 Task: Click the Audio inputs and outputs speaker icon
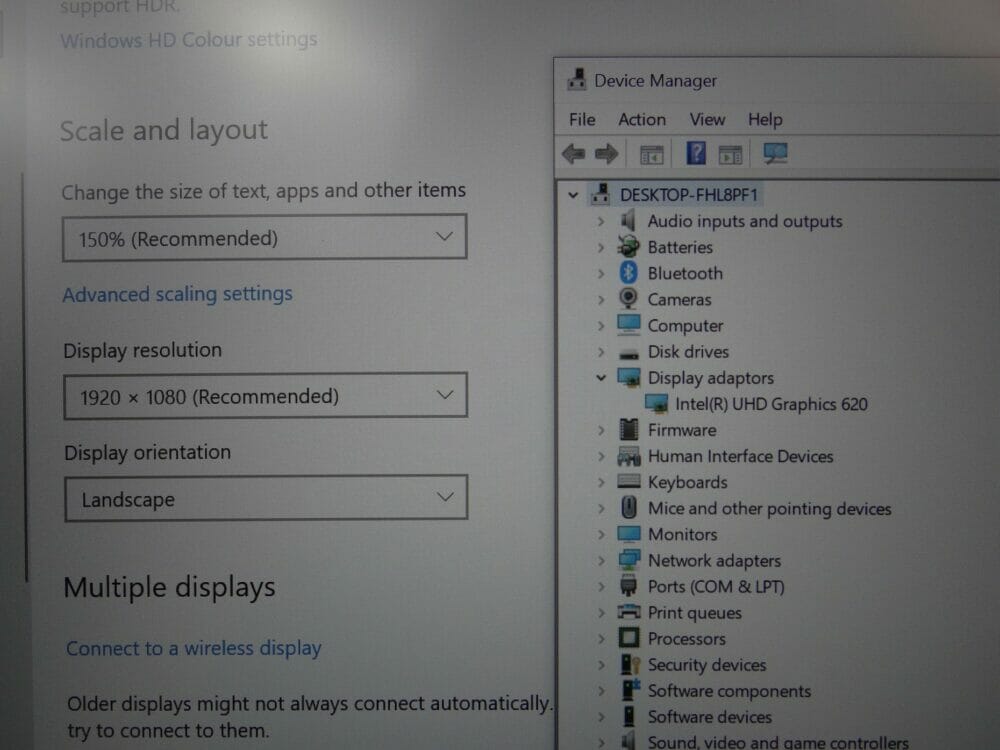point(628,221)
